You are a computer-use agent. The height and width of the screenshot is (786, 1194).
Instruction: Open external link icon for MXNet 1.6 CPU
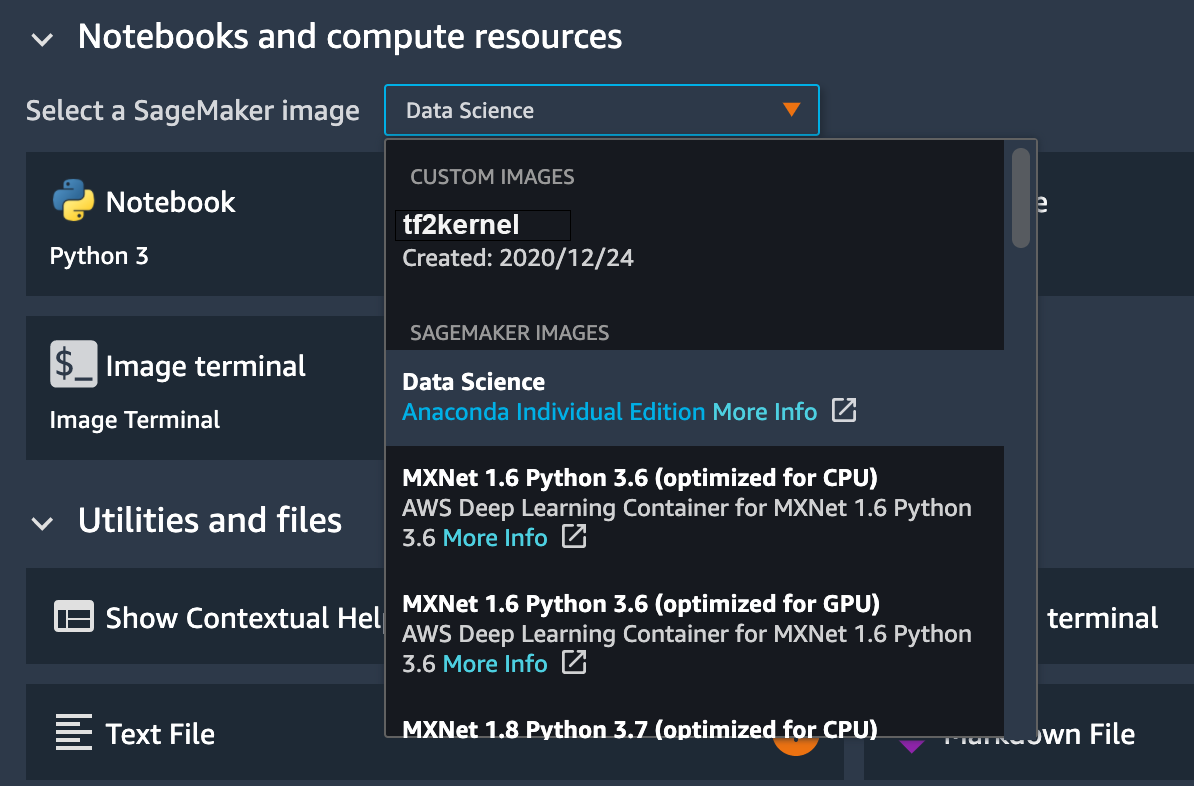[573, 537]
